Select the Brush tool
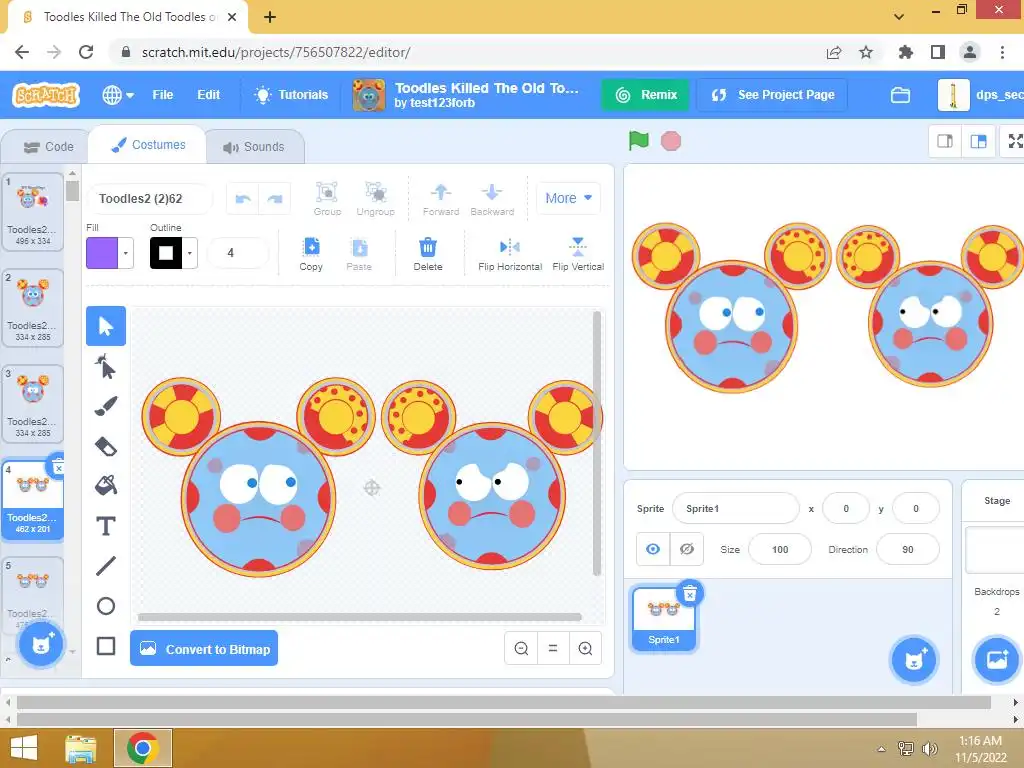The image size is (1024, 768). click(x=106, y=406)
